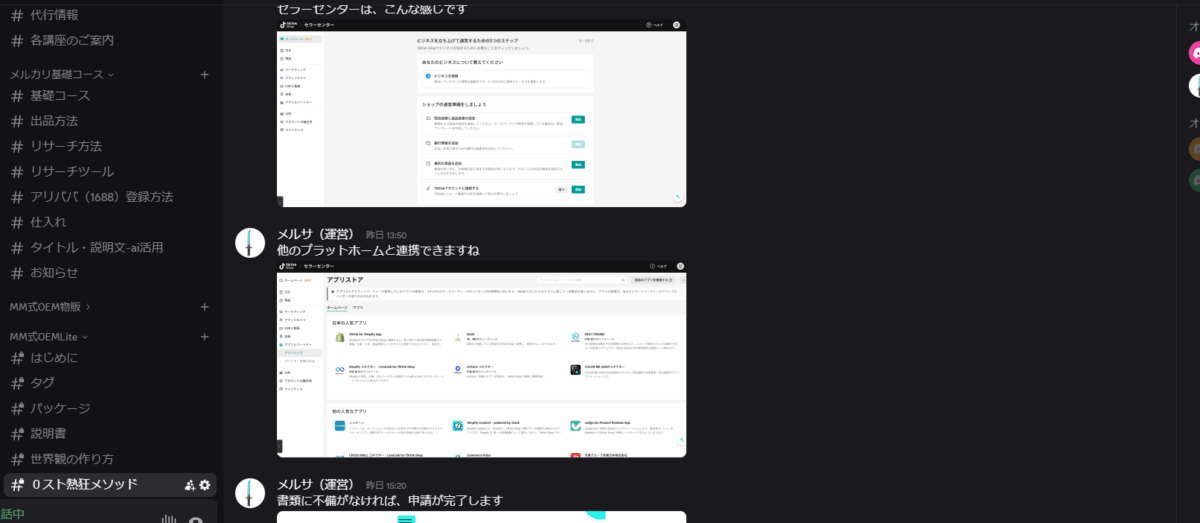Collapse the メルカリ基礎コース category
Viewport: 1200px width, 523px height.
pyautogui.click(x=62, y=74)
